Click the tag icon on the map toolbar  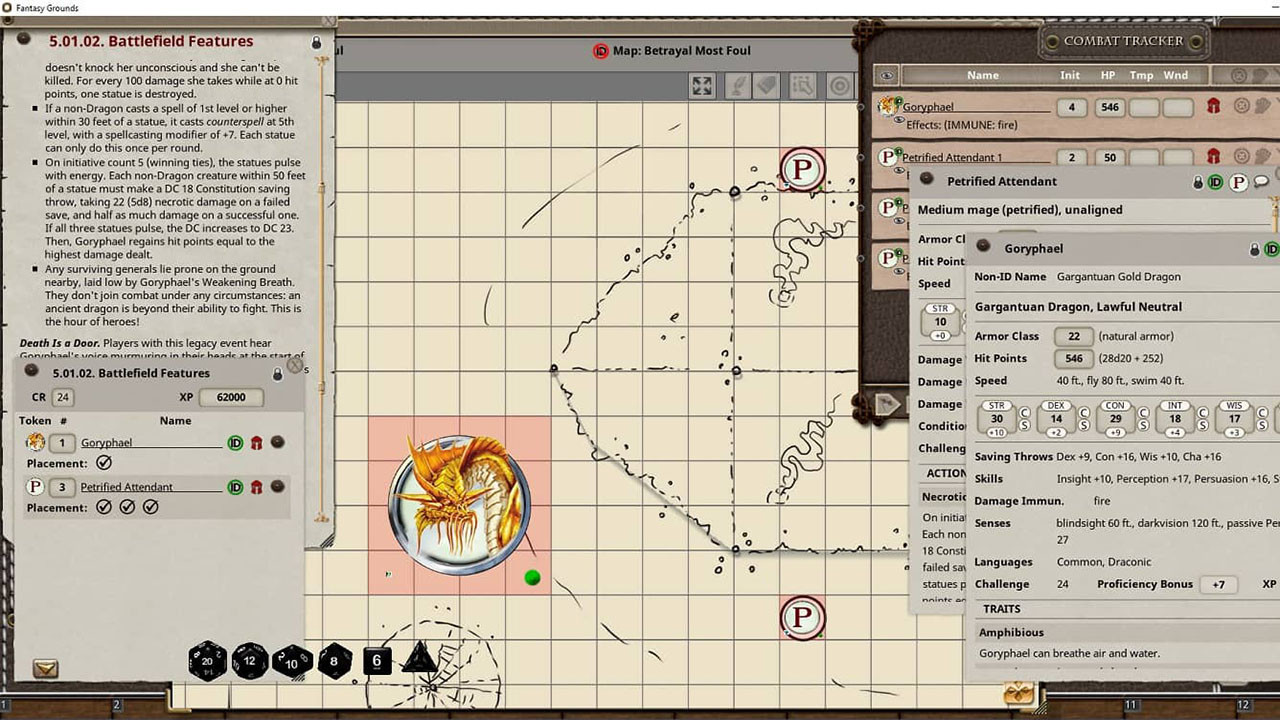(766, 85)
